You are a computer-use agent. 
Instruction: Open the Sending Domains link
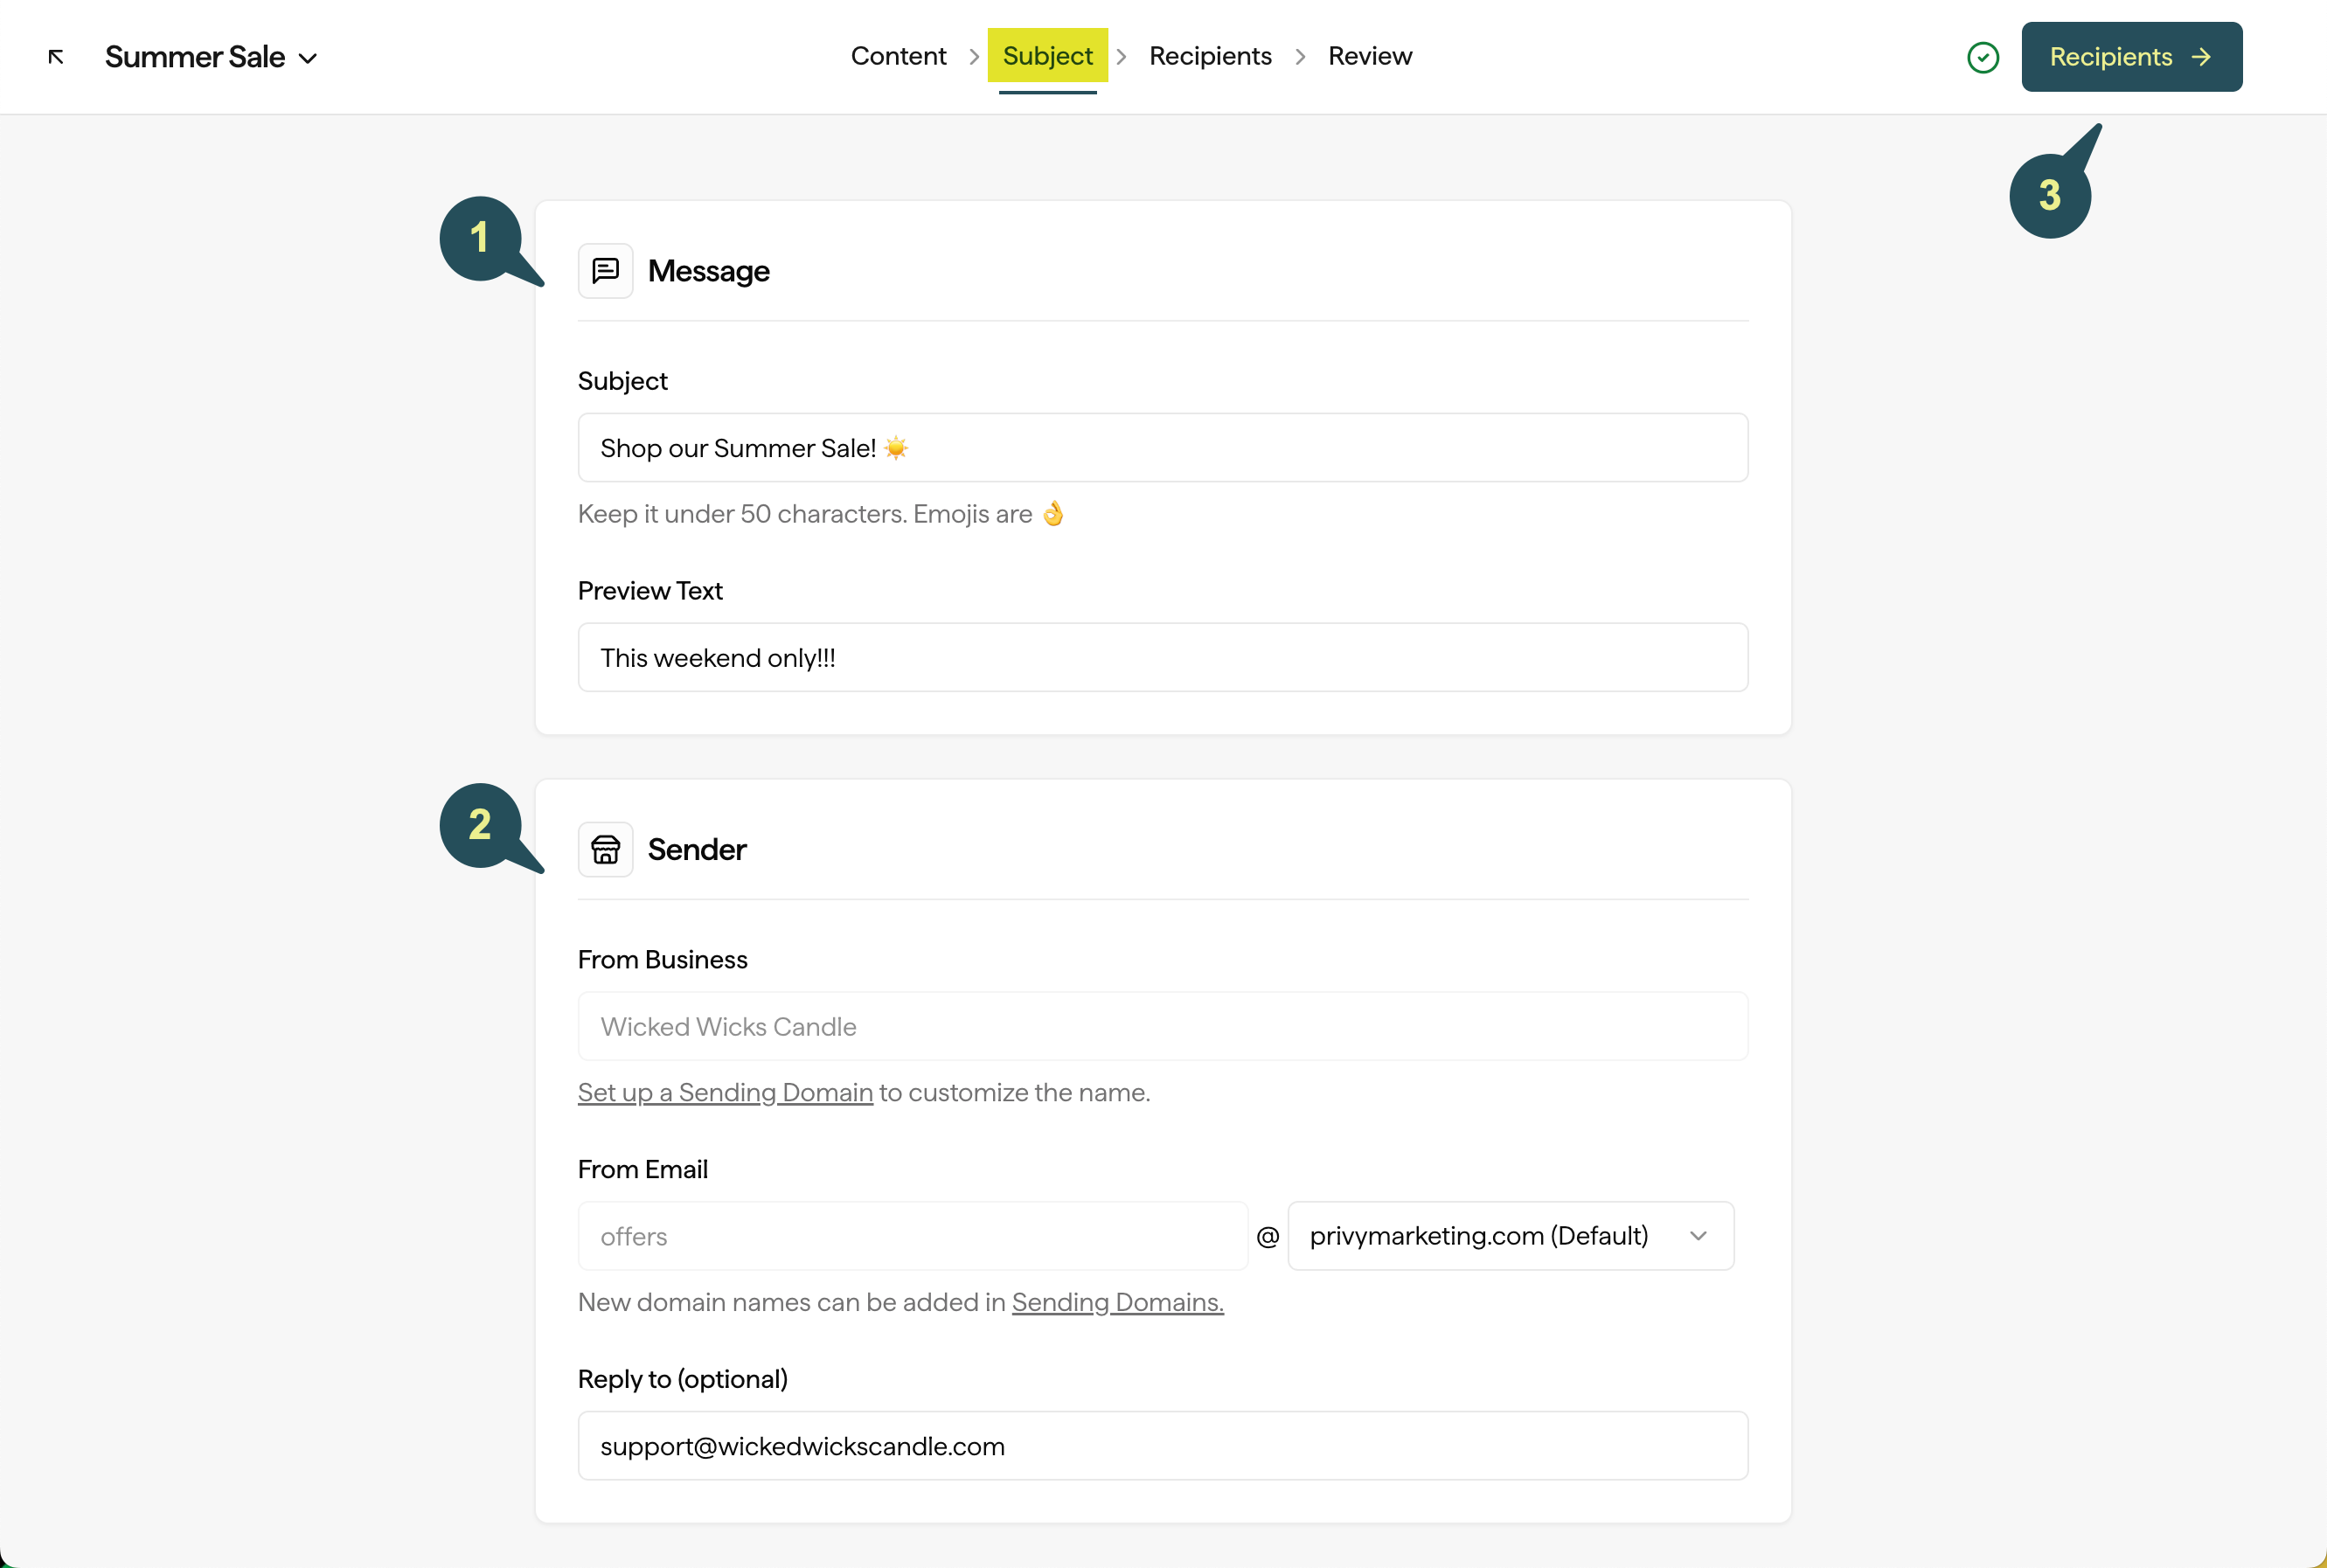pos(1117,1302)
